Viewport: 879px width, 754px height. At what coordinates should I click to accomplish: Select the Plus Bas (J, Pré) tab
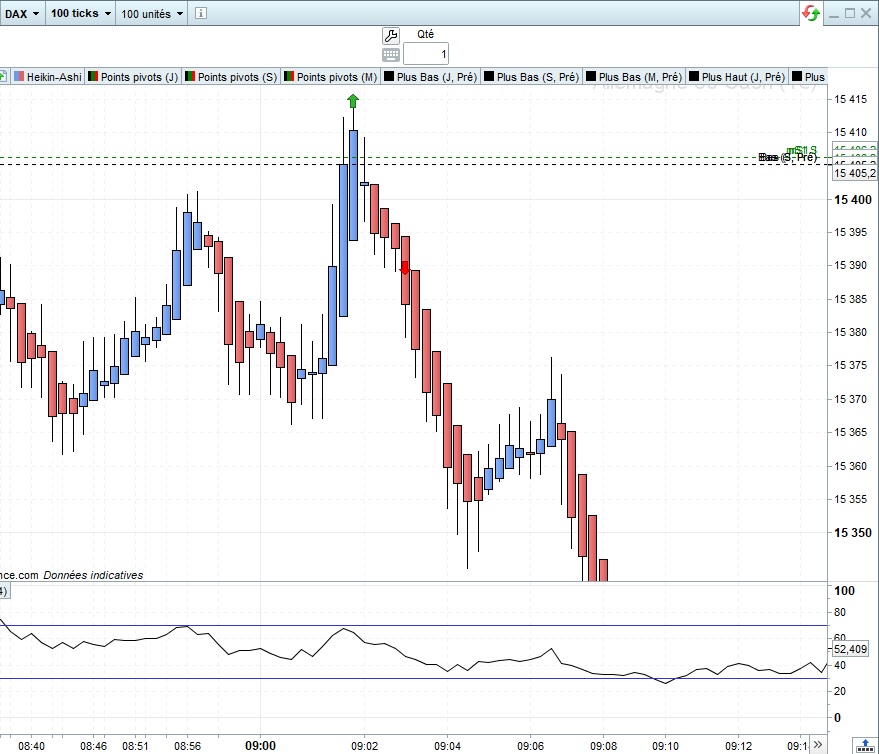[431, 77]
